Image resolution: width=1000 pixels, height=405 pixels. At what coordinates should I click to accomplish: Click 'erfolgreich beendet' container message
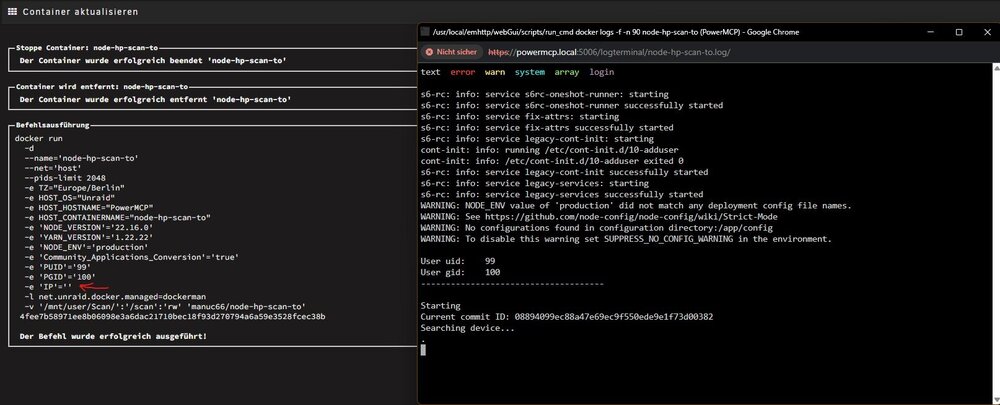click(153, 61)
